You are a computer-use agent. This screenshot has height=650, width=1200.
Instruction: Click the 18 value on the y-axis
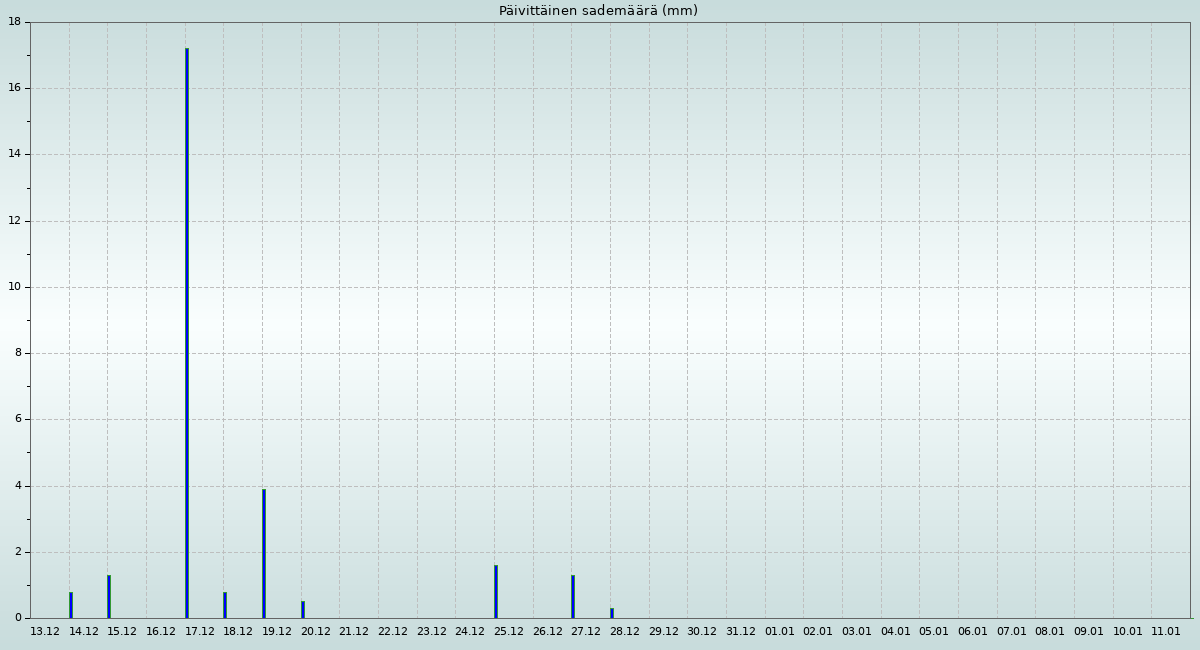tap(15, 22)
